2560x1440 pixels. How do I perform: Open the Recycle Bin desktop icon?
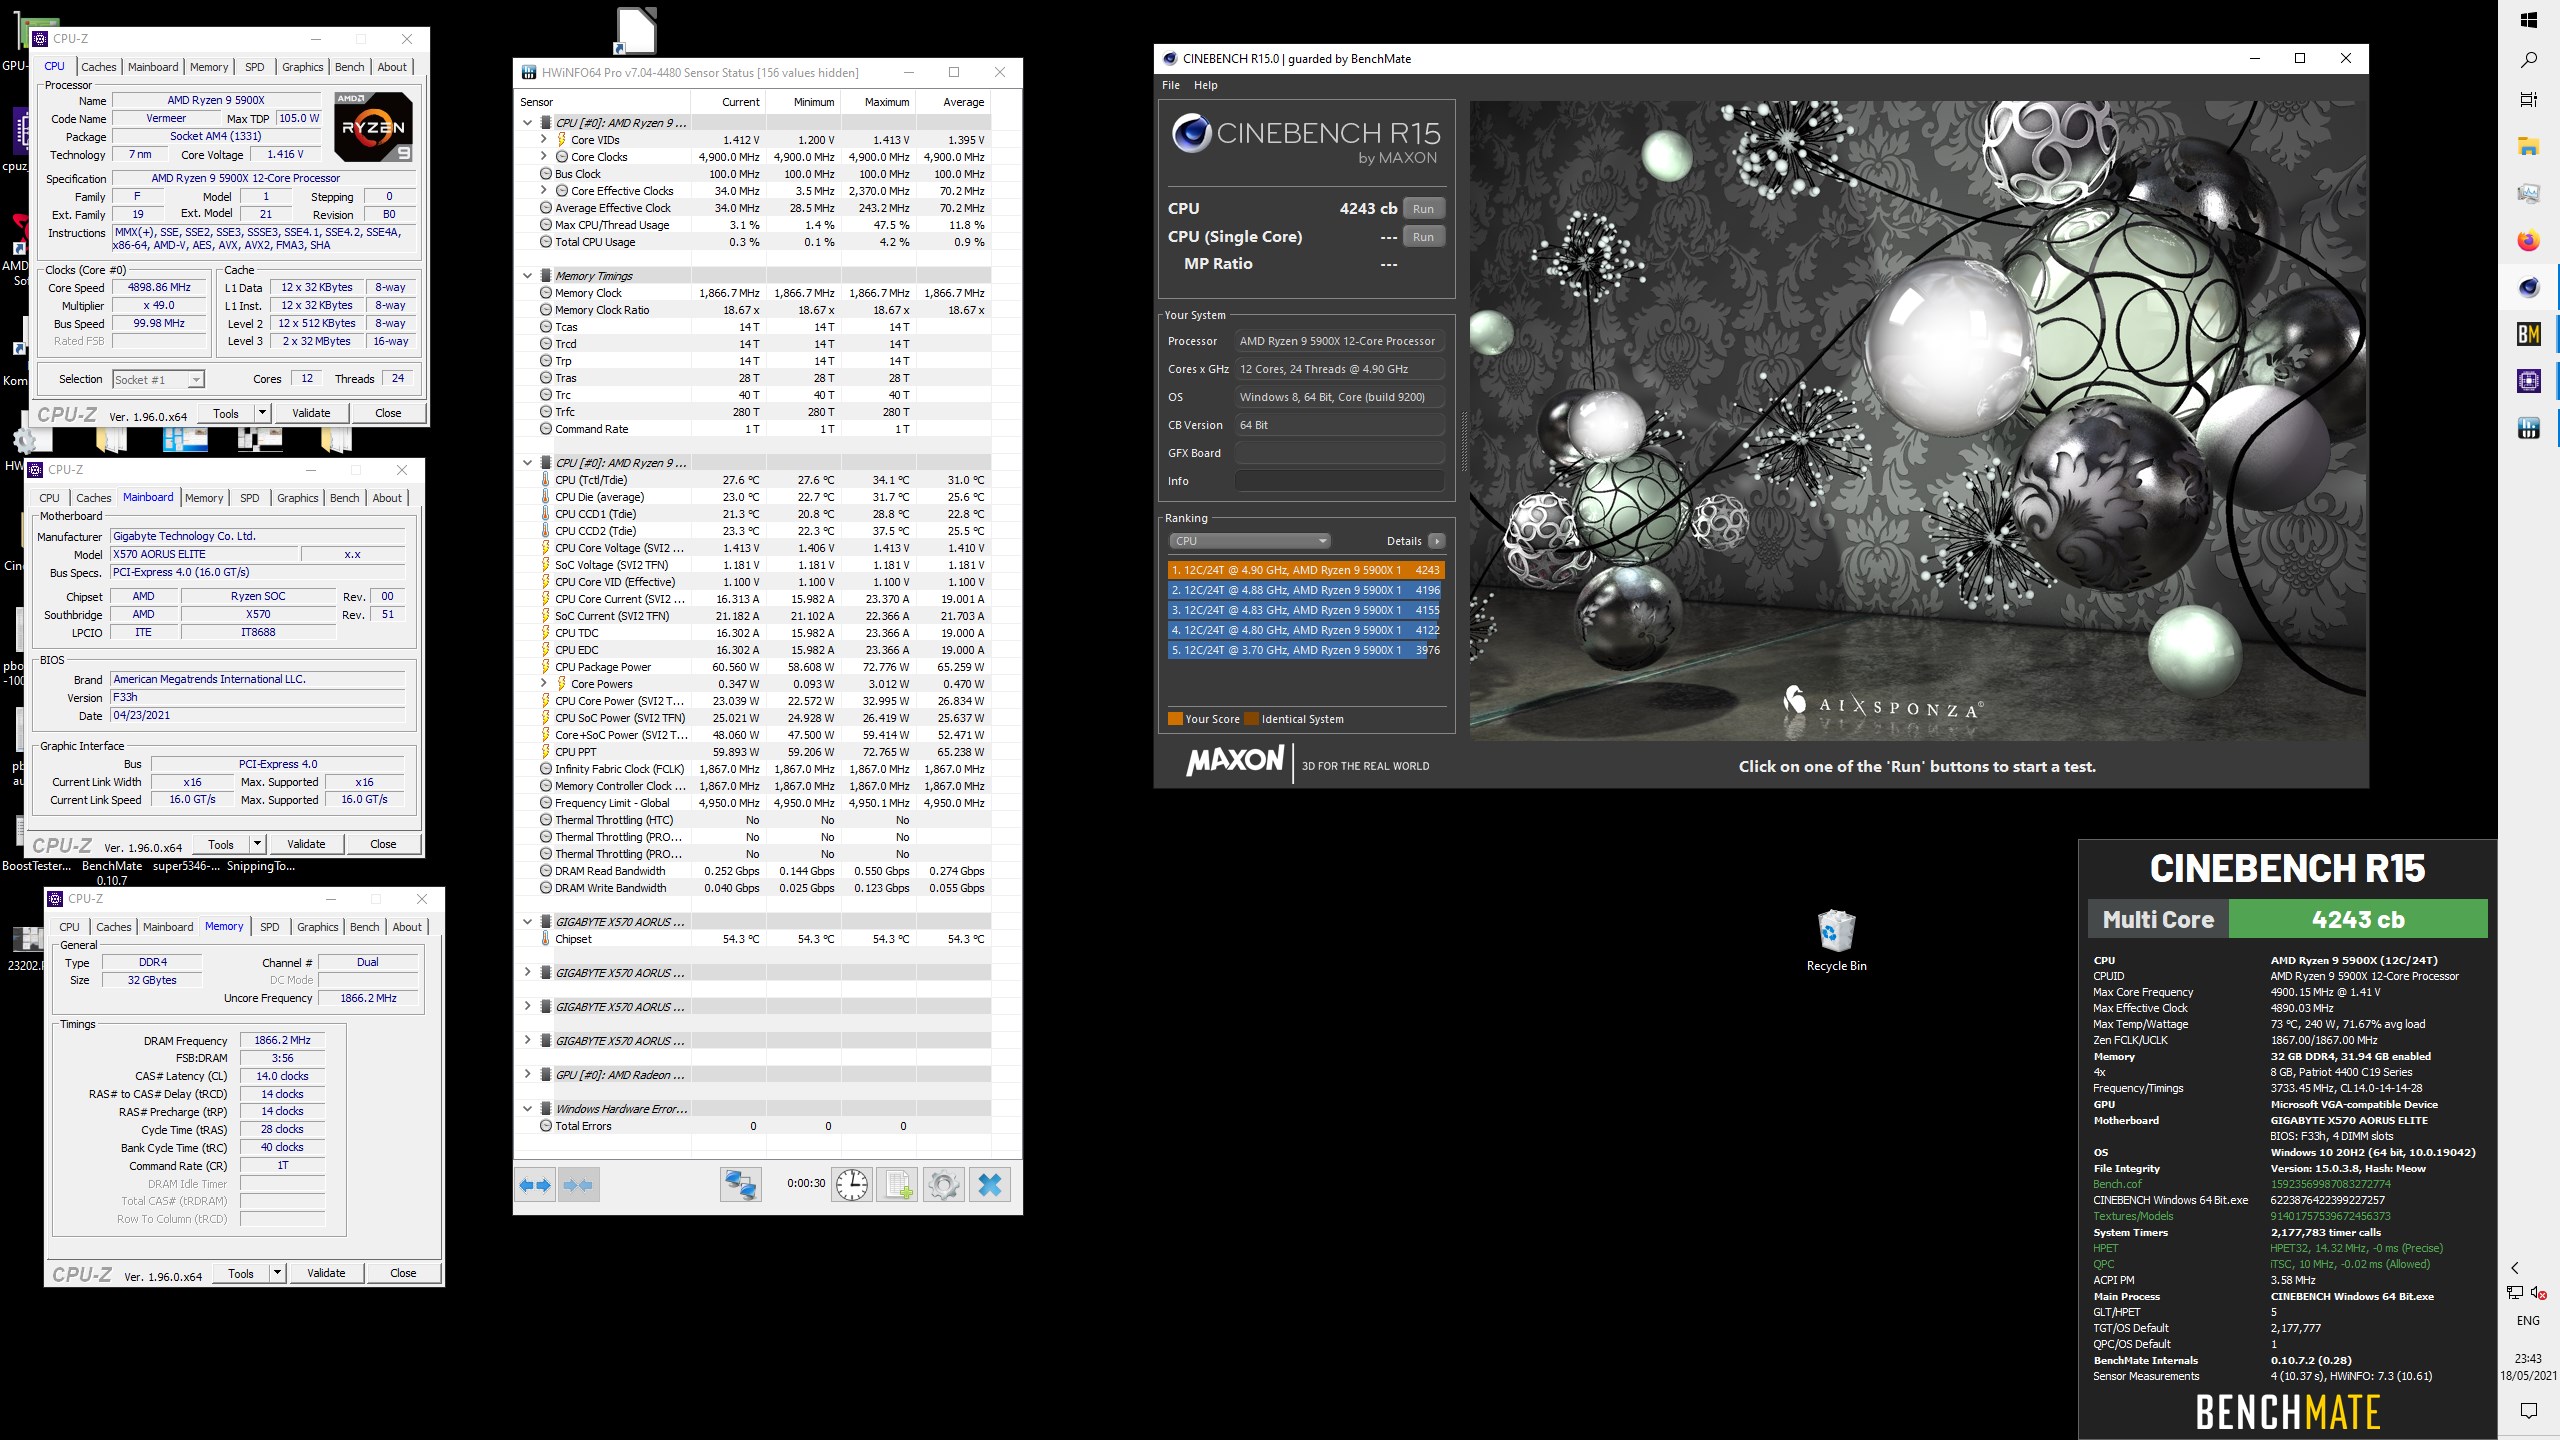click(x=1836, y=940)
